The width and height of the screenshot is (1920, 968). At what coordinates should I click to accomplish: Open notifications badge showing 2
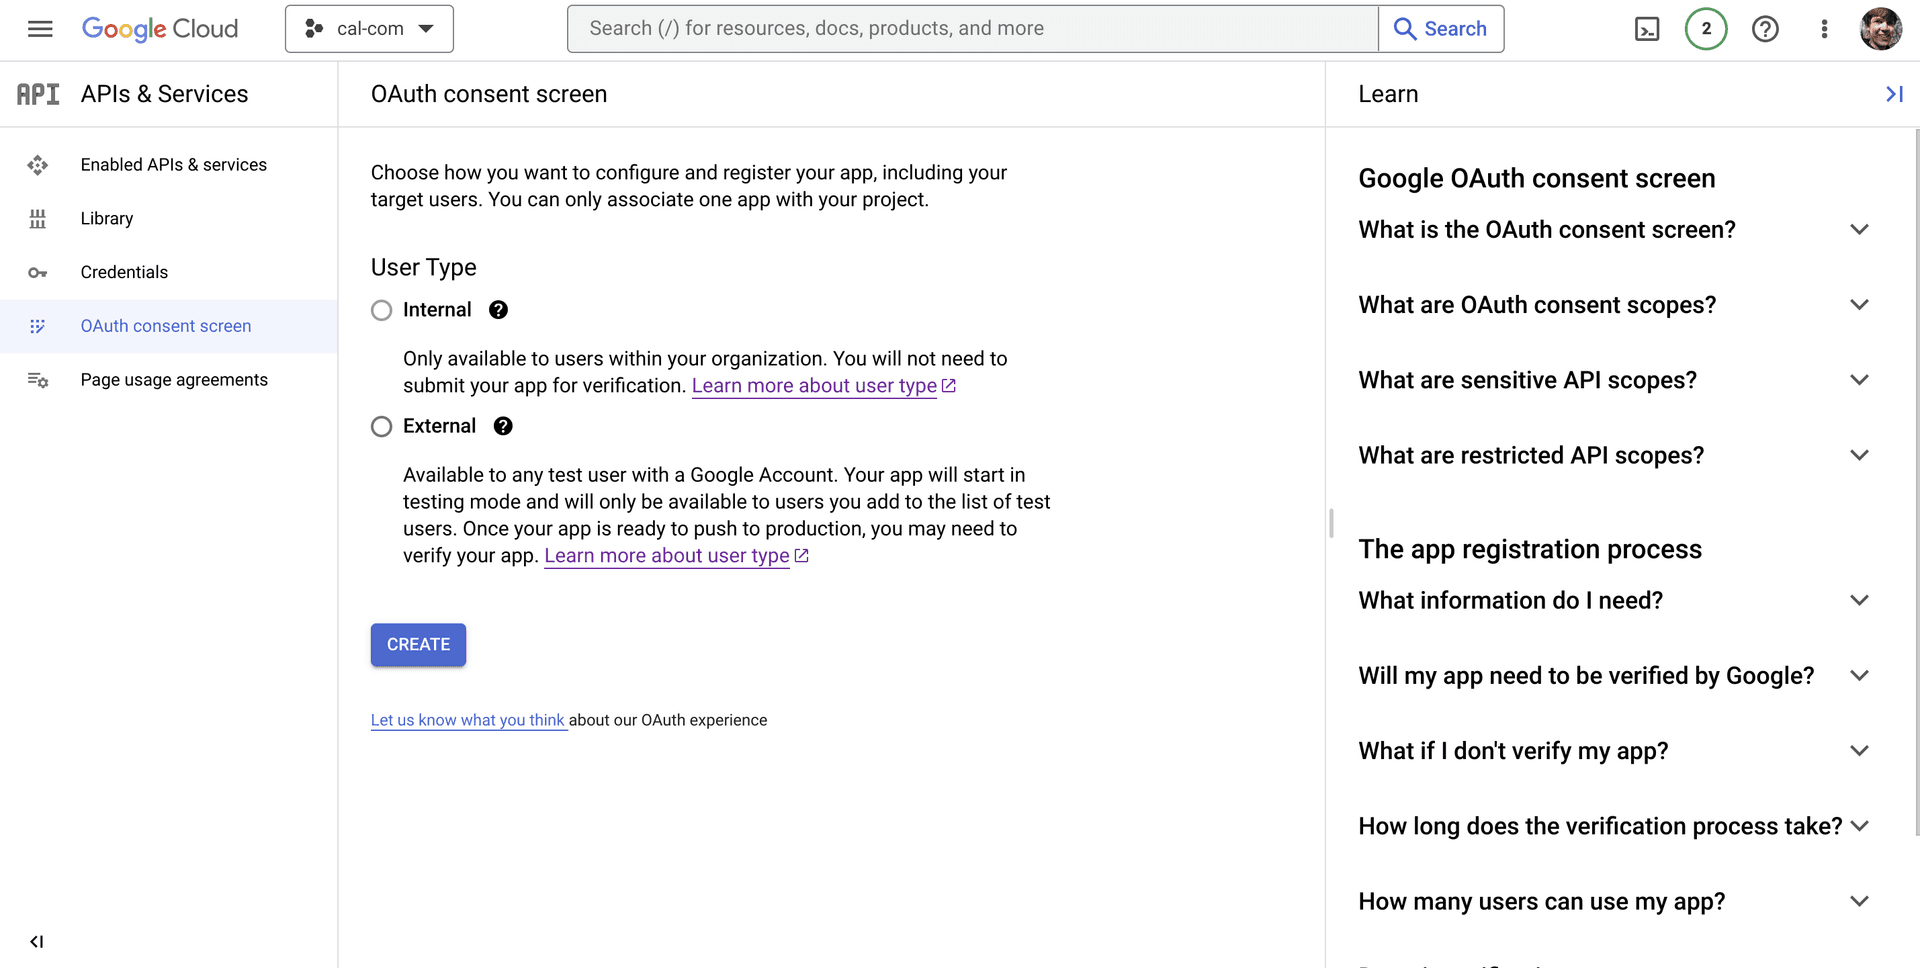pyautogui.click(x=1705, y=29)
